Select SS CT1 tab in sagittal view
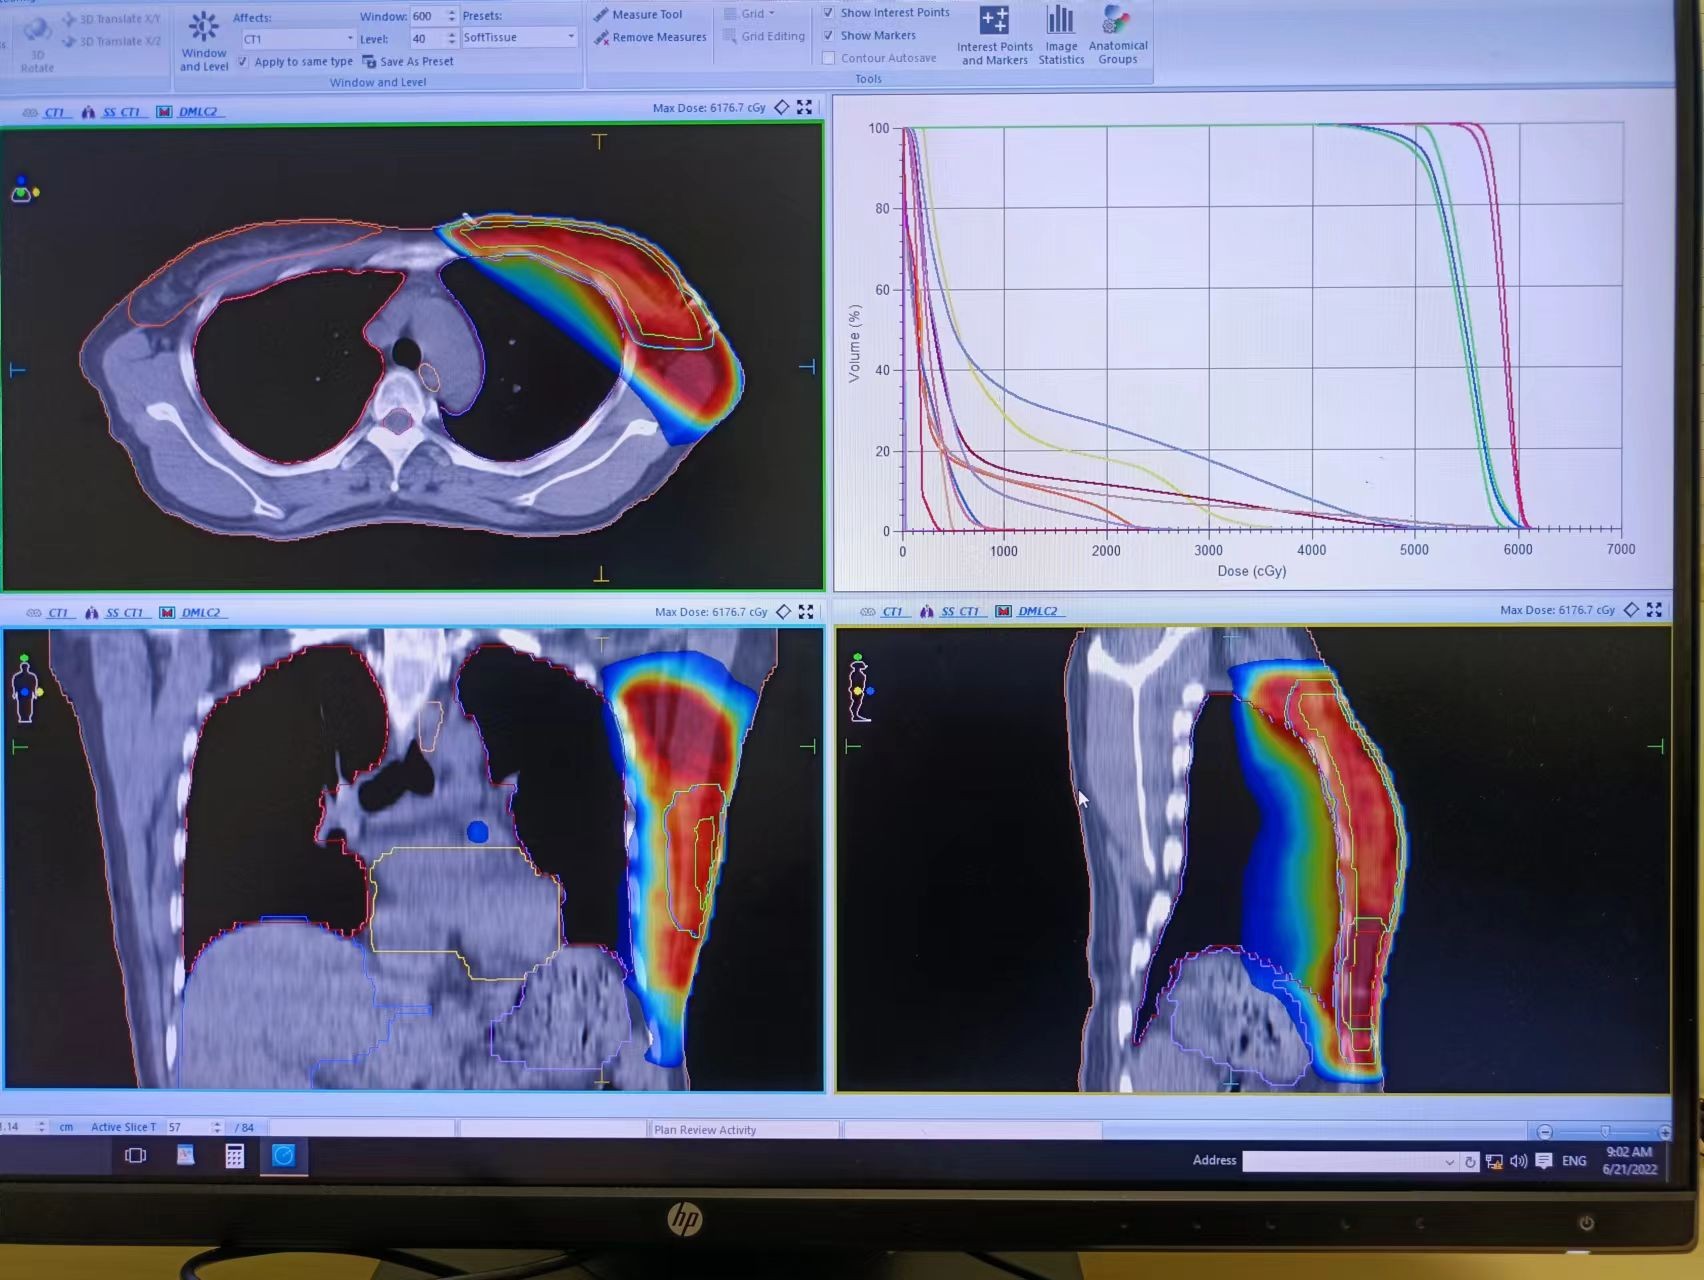 960,611
